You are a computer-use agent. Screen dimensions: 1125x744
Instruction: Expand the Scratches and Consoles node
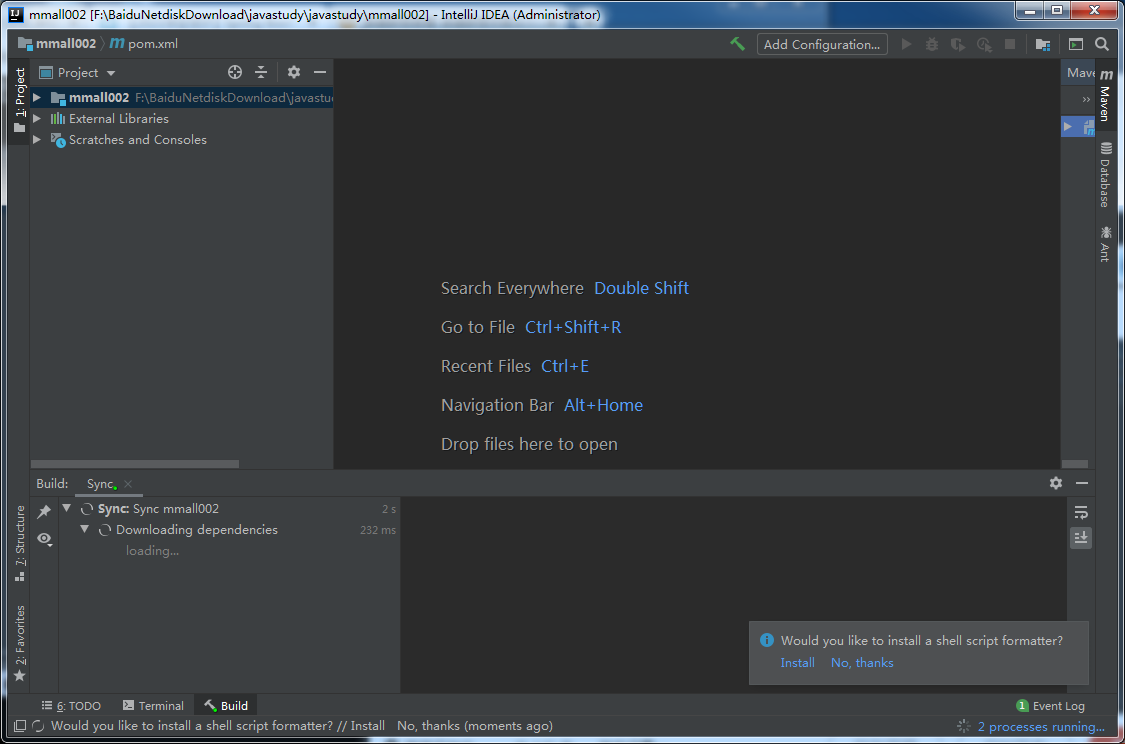pyautogui.click(x=37, y=139)
